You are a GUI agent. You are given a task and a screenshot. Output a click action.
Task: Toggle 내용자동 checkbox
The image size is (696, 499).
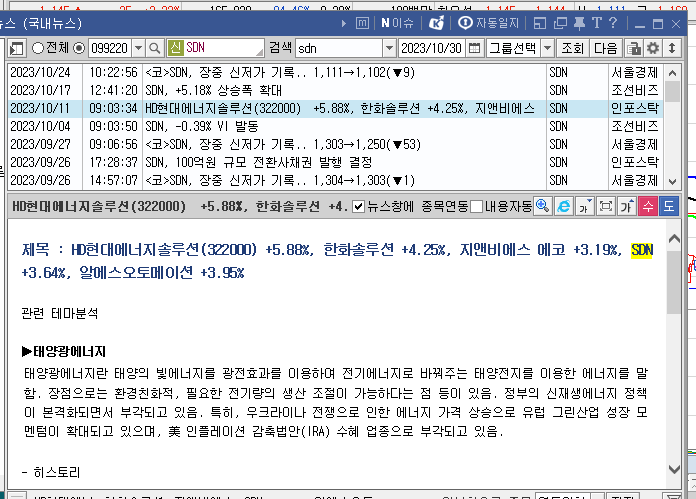click(476, 206)
